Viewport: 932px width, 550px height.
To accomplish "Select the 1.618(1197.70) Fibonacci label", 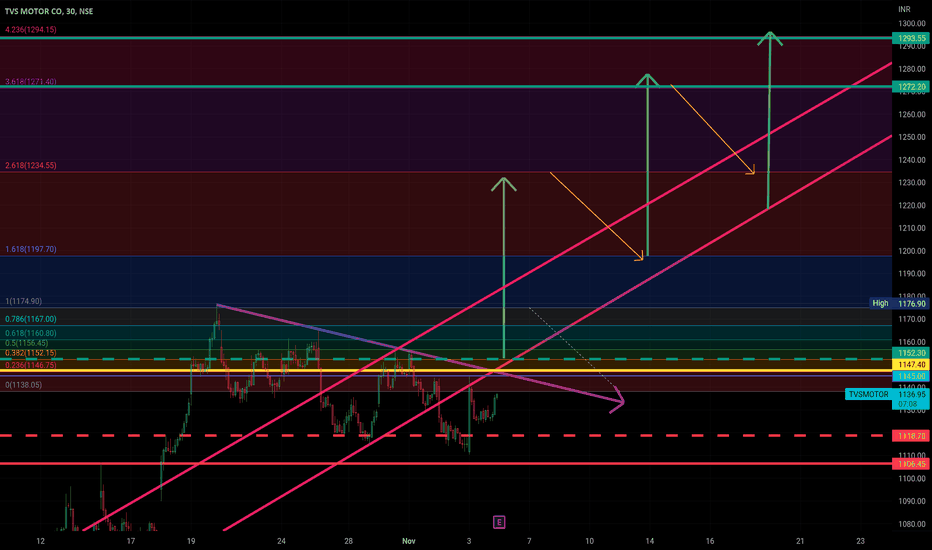I will tap(31, 249).
